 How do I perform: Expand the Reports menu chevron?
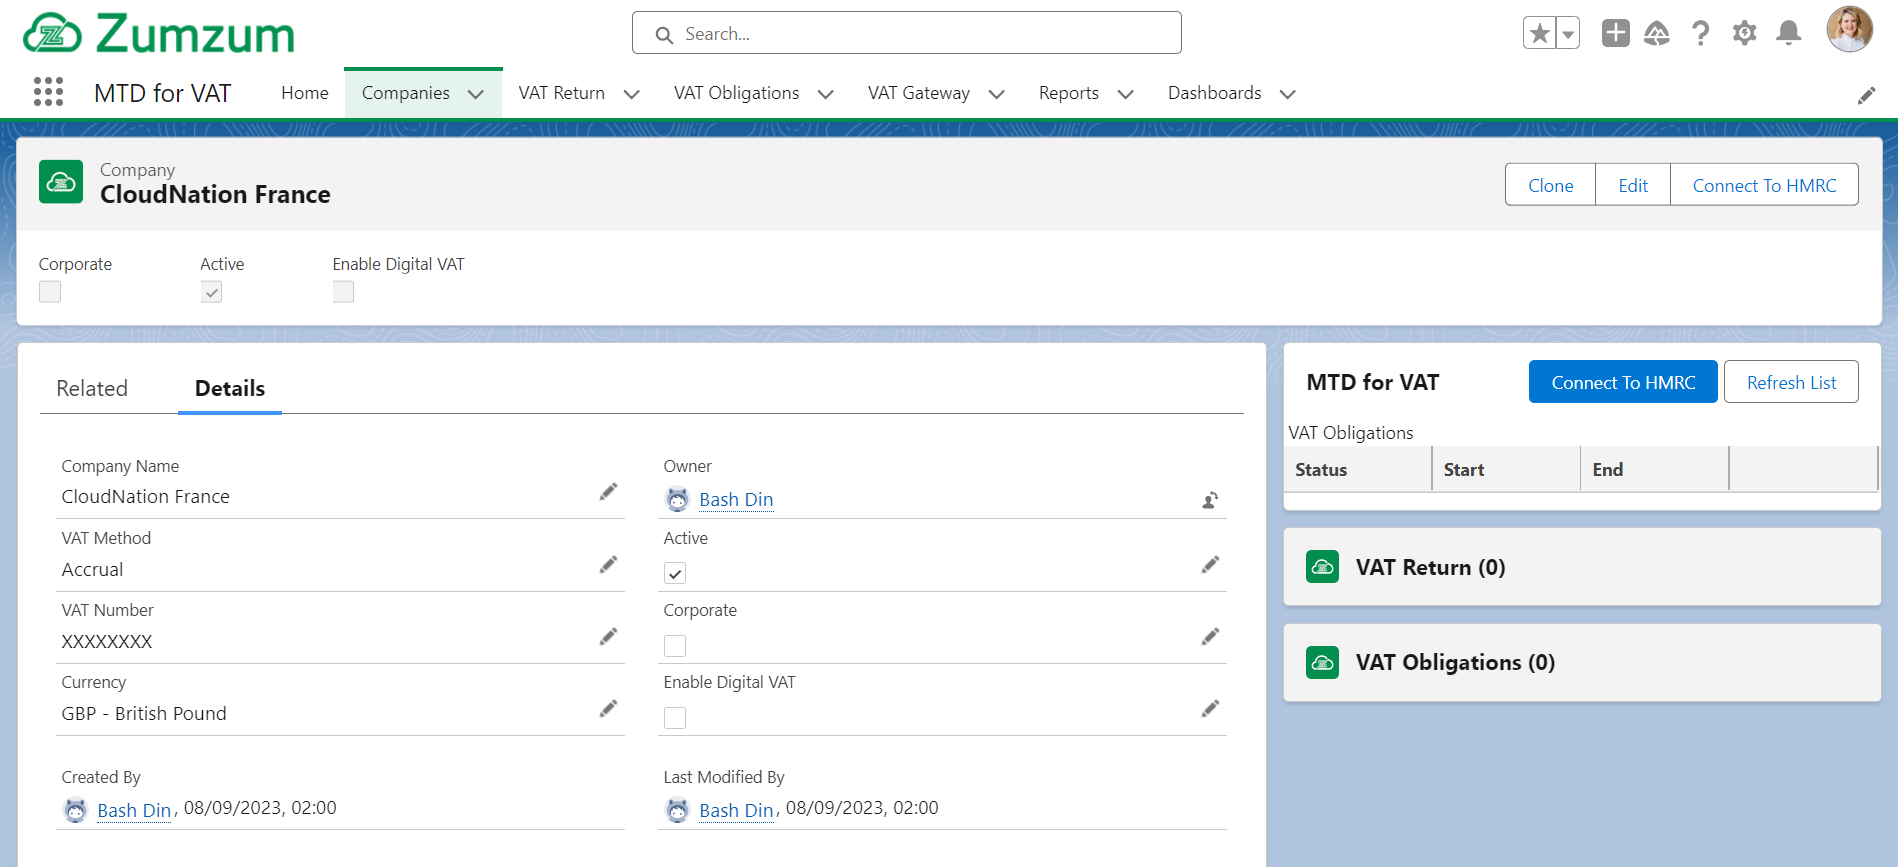coord(1126,94)
